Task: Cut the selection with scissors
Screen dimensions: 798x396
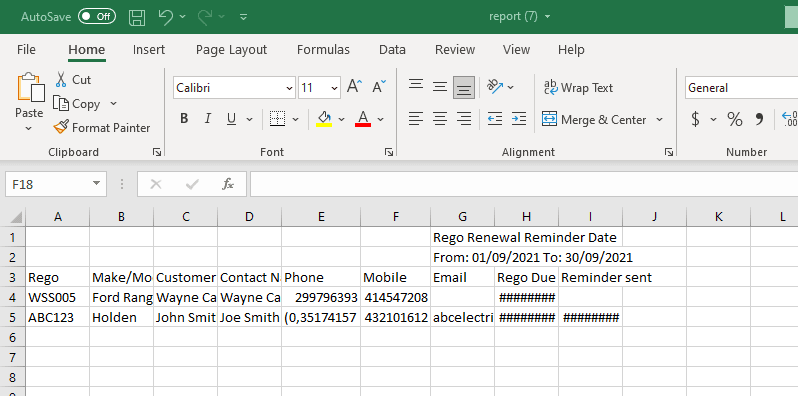Action: [73, 80]
